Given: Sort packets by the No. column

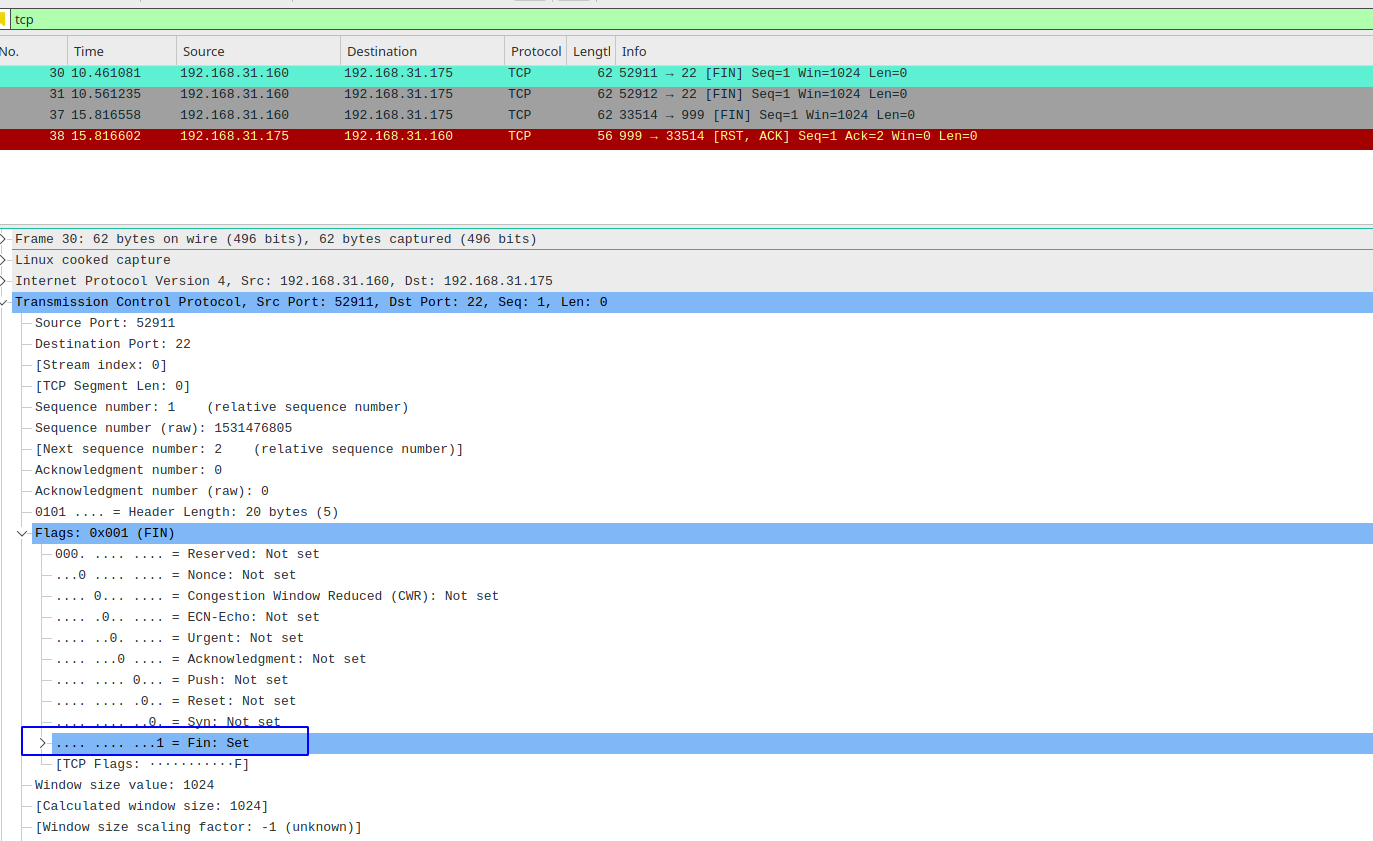Looking at the screenshot, I should (33, 51).
